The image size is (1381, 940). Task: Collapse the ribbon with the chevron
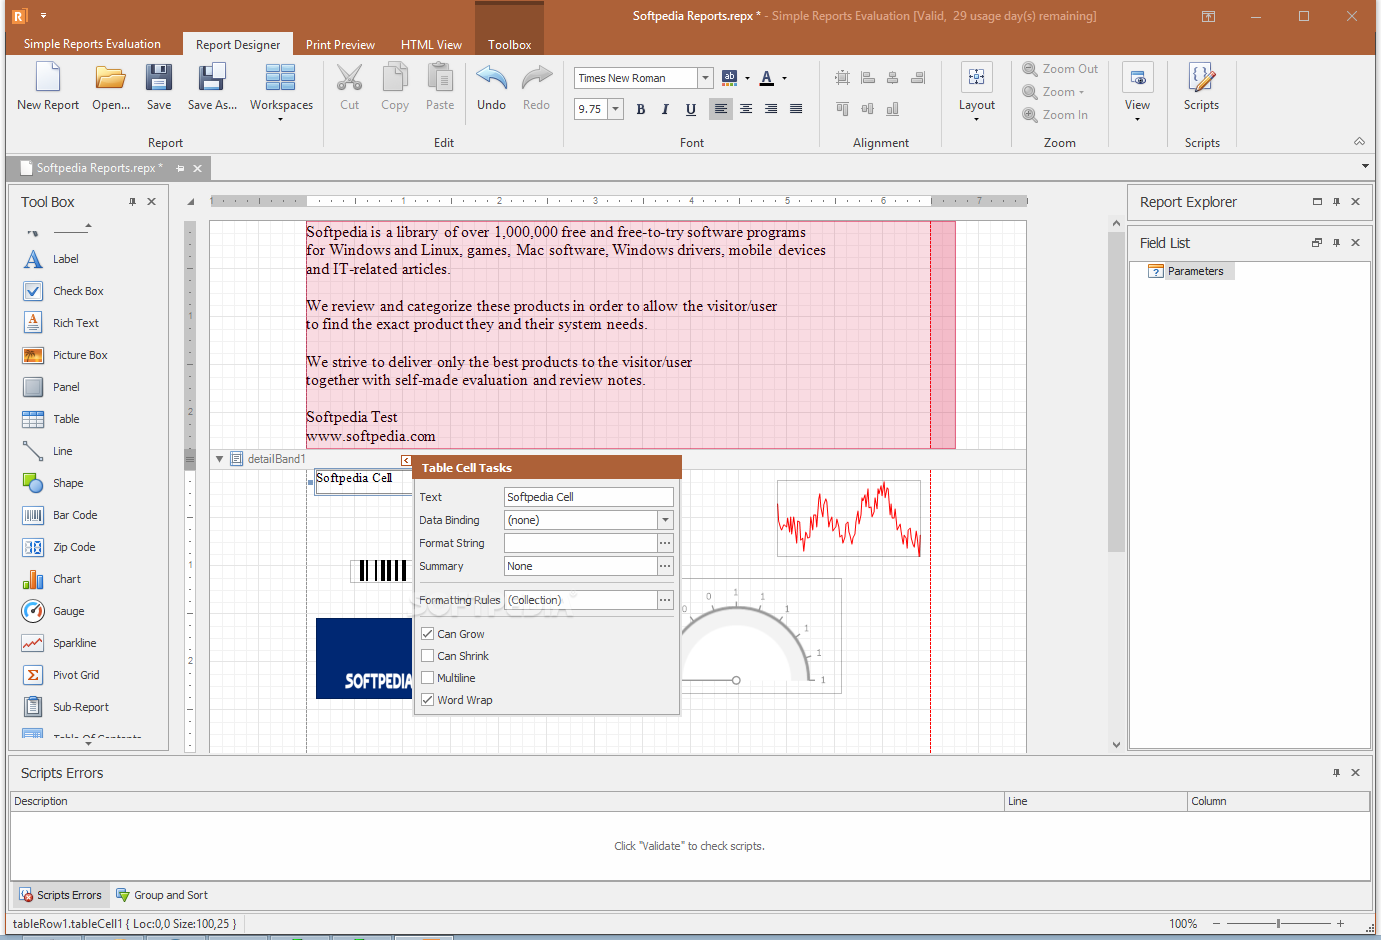(1359, 142)
